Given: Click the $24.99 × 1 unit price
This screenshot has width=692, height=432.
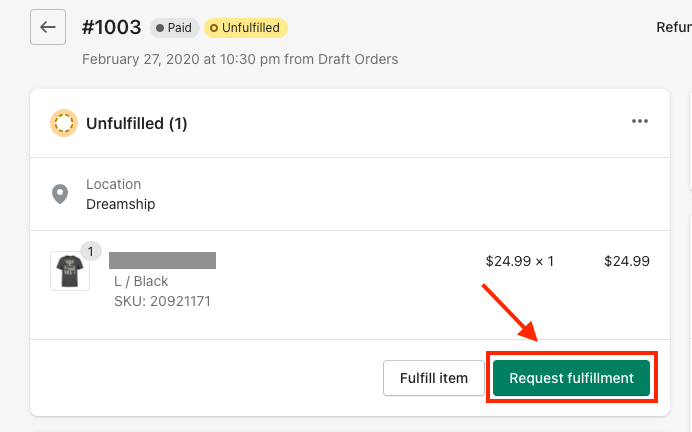Looking at the screenshot, I should pos(519,262).
